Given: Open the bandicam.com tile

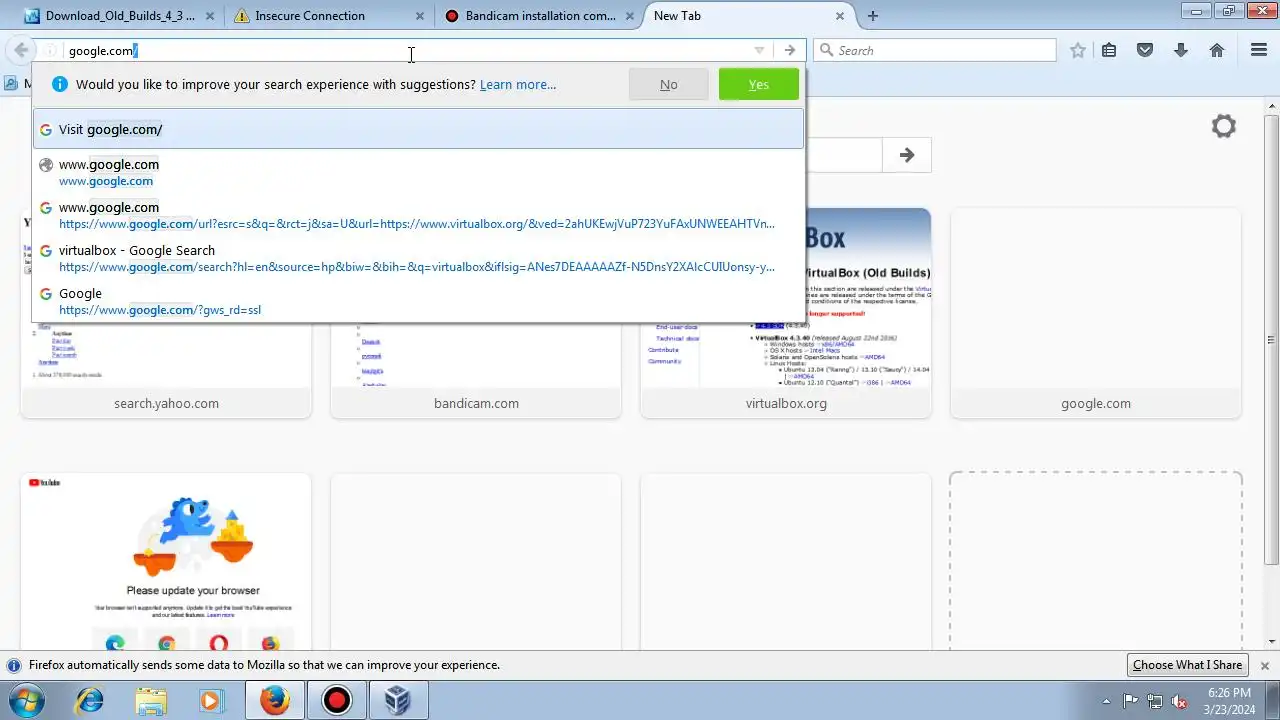Looking at the screenshot, I should (x=476, y=313).
